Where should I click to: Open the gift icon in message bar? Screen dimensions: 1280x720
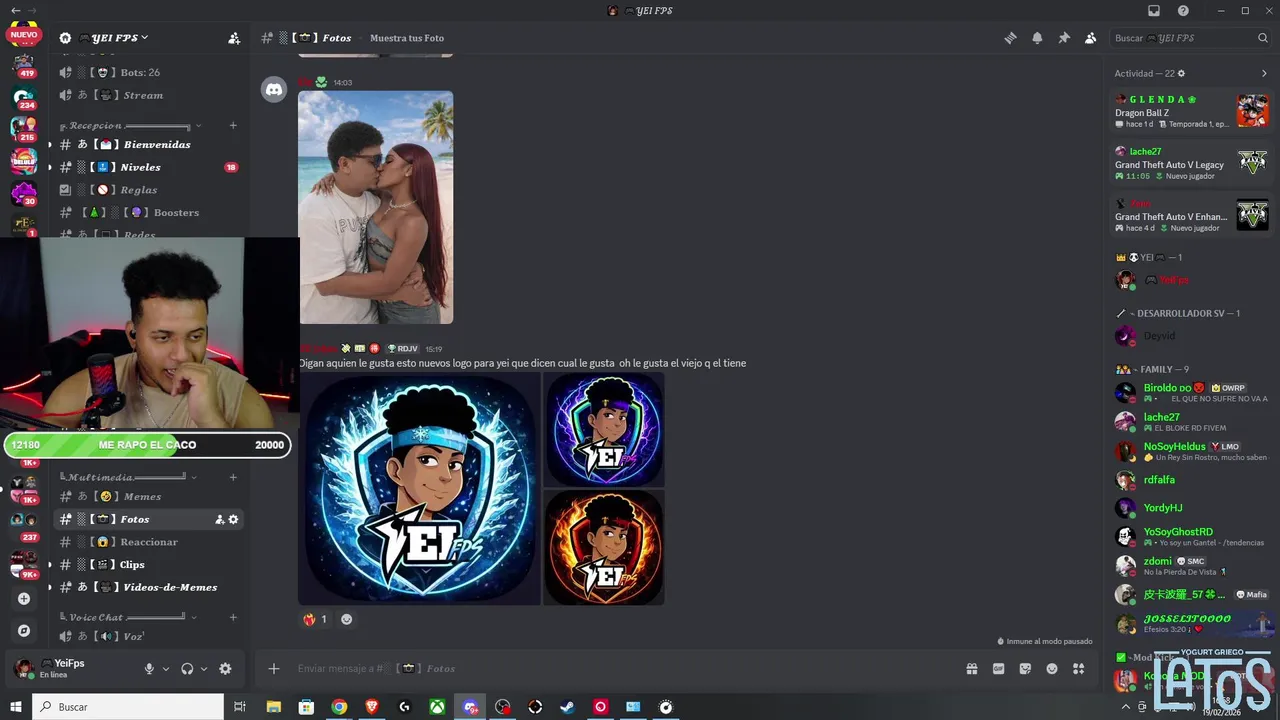tap(971, 668)
